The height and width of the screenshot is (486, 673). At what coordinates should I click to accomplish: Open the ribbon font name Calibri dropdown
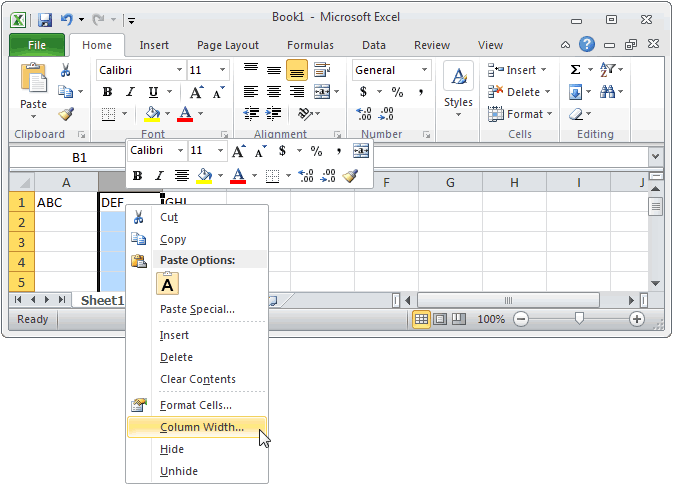(x=179, y=70)
